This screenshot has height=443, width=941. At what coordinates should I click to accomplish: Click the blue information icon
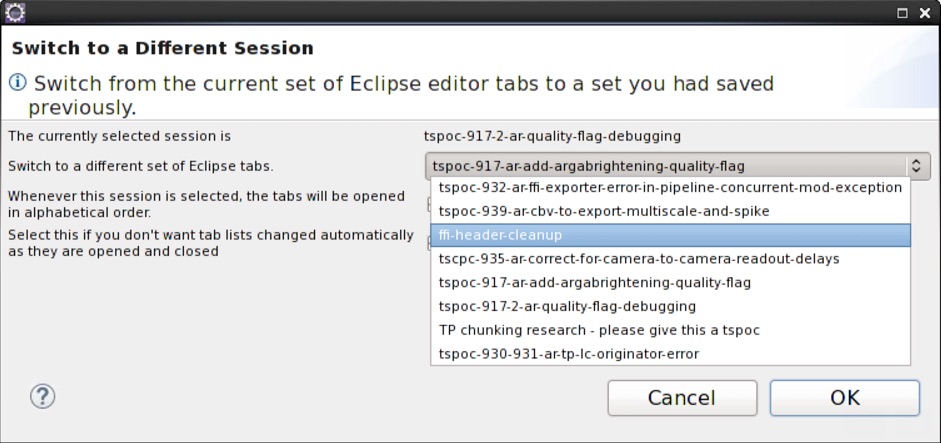17,84
